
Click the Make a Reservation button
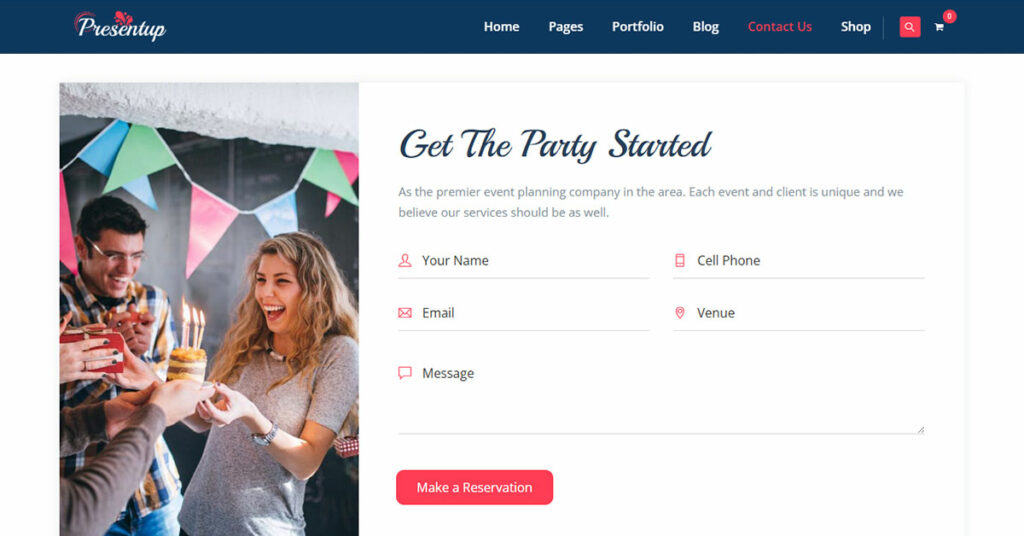click(475, 487)
